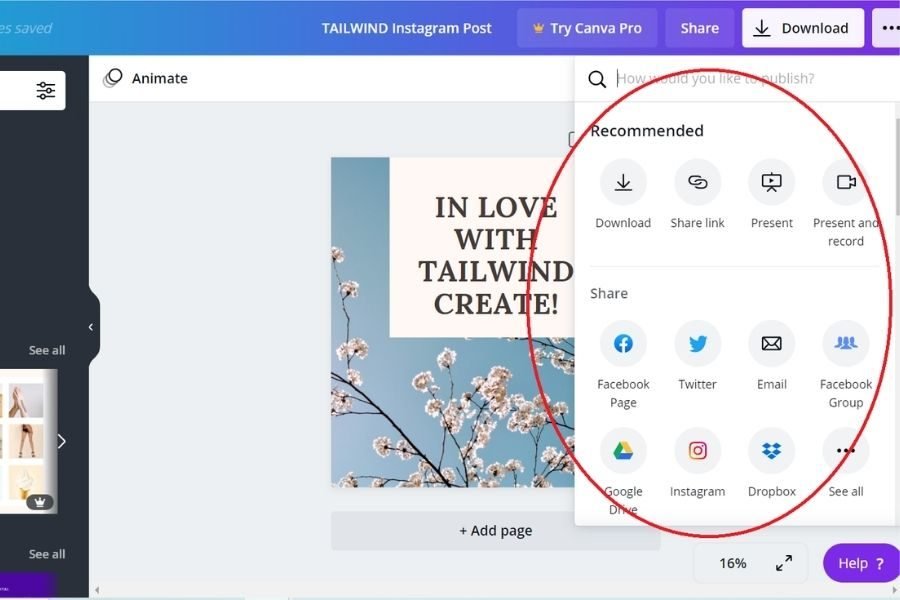
Task: Select the Share link icon
Action: pos(697,183)
